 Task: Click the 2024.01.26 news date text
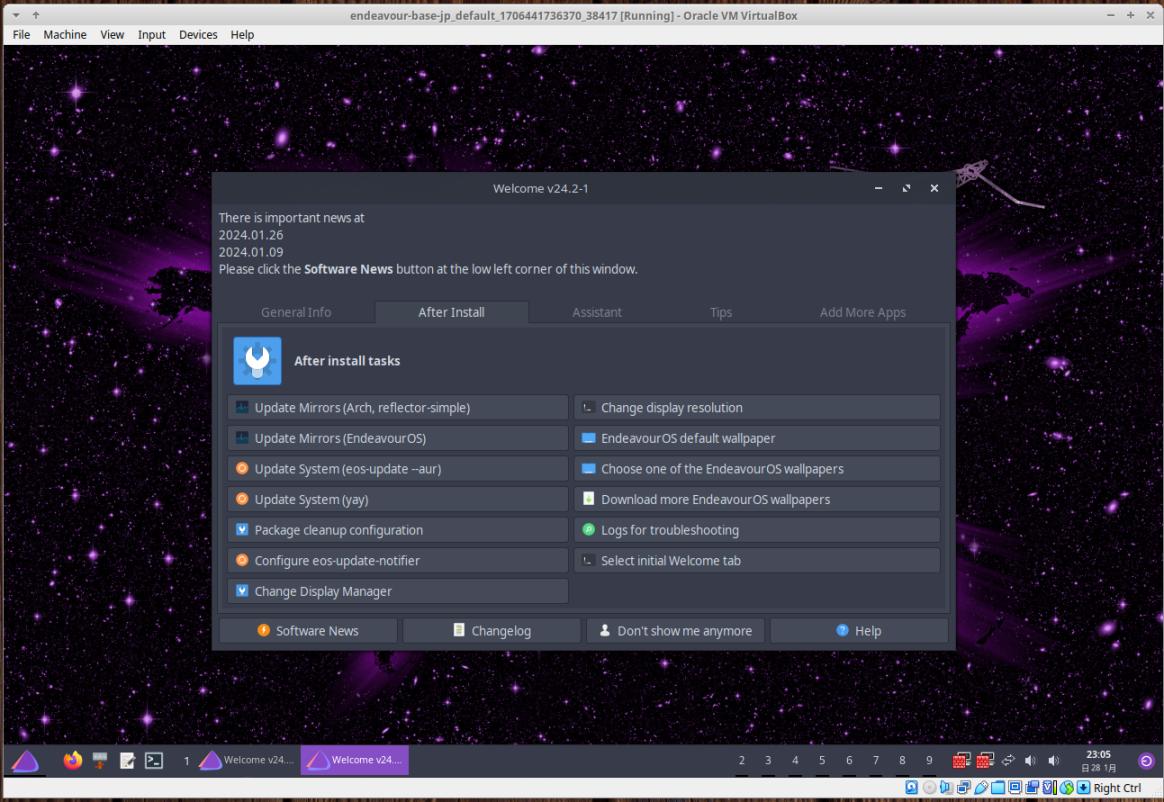pyautogui.click(x=251, y=235)
